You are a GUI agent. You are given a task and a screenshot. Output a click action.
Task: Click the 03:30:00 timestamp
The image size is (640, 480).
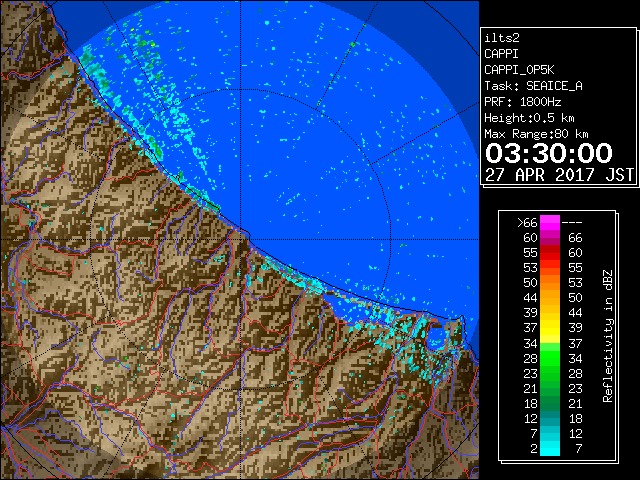(x=549, y=153)
